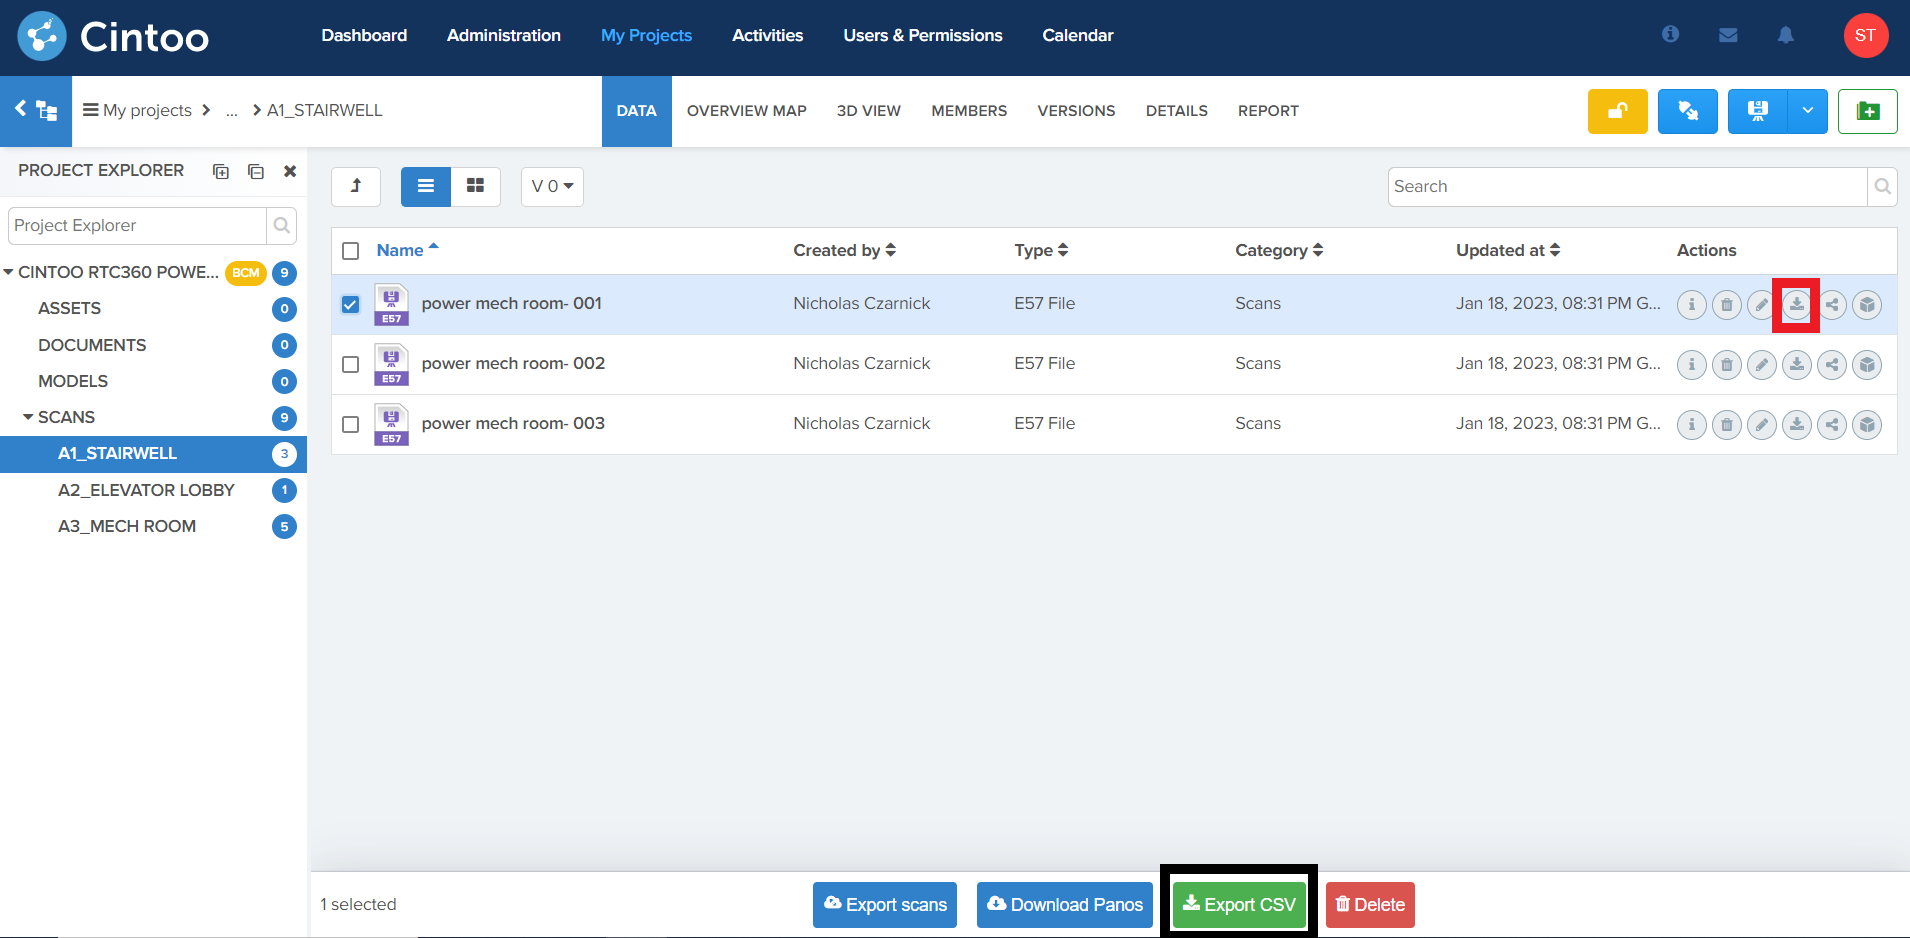Viewport: 1910px width, 938px height.
Task: Open the Dashboard menu
Action: [364, 35]
